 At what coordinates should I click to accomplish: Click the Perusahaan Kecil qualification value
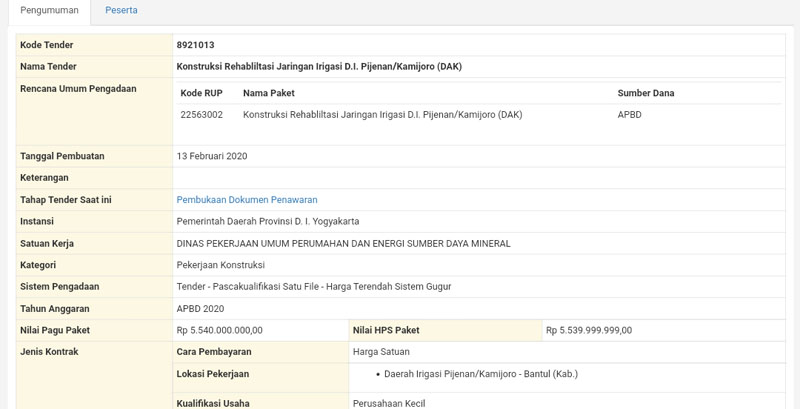[x=389, y=403]
